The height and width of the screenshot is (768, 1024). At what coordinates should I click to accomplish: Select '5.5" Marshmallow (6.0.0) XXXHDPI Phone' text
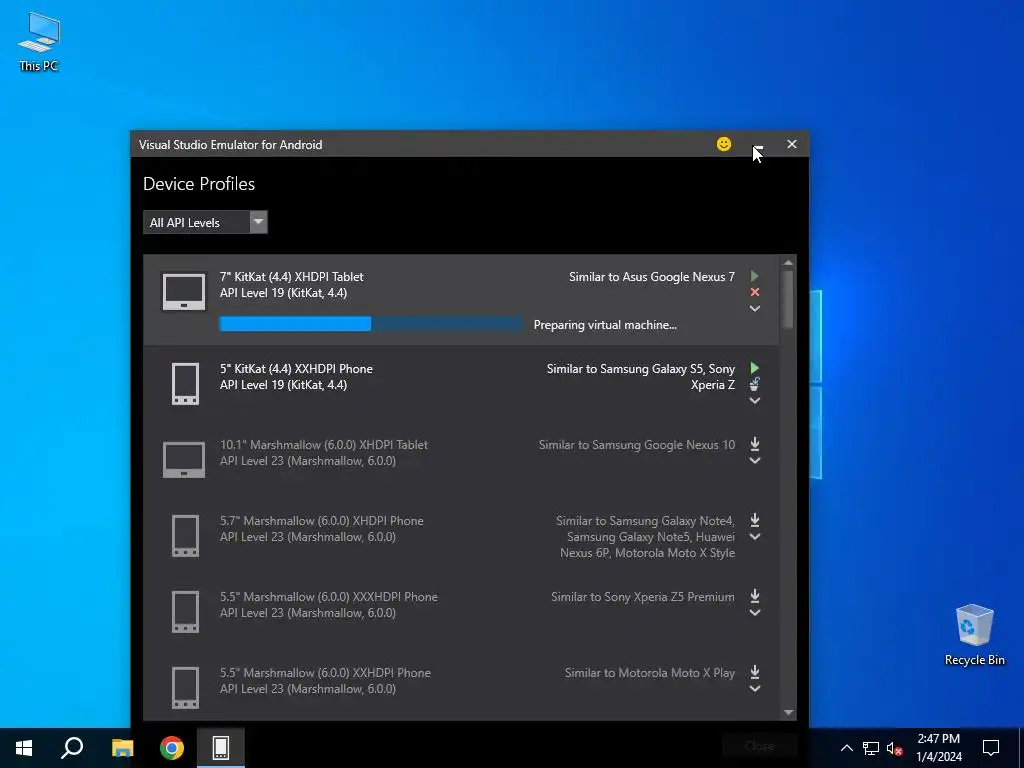click(x=328, y=597)
